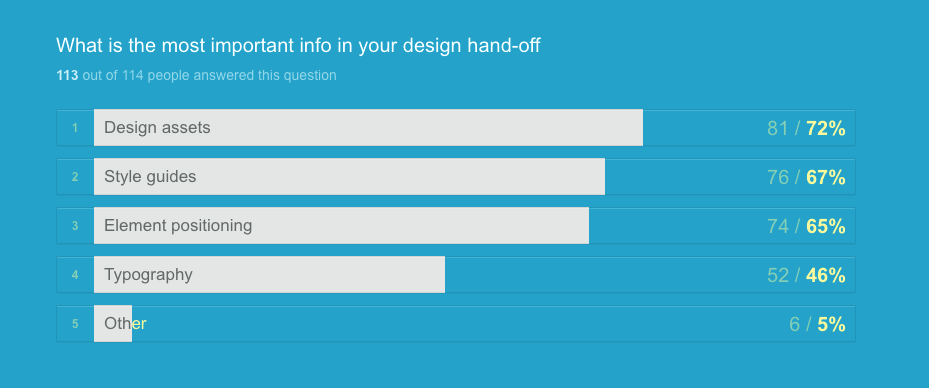Viewport: 929px width, 388px height.
Task: Select the Style guides bar
Action: click(x=349, y=177)
